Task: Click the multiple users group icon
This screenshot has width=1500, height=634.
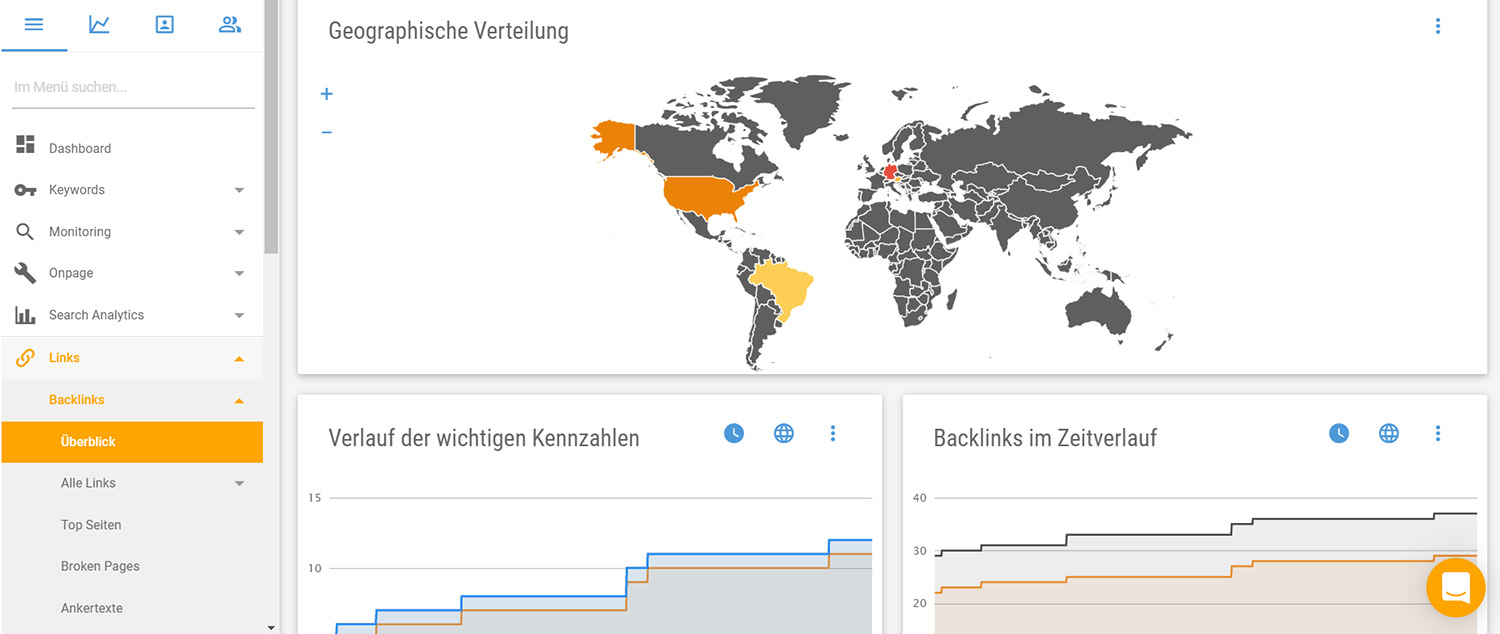Action: point(230,24)
